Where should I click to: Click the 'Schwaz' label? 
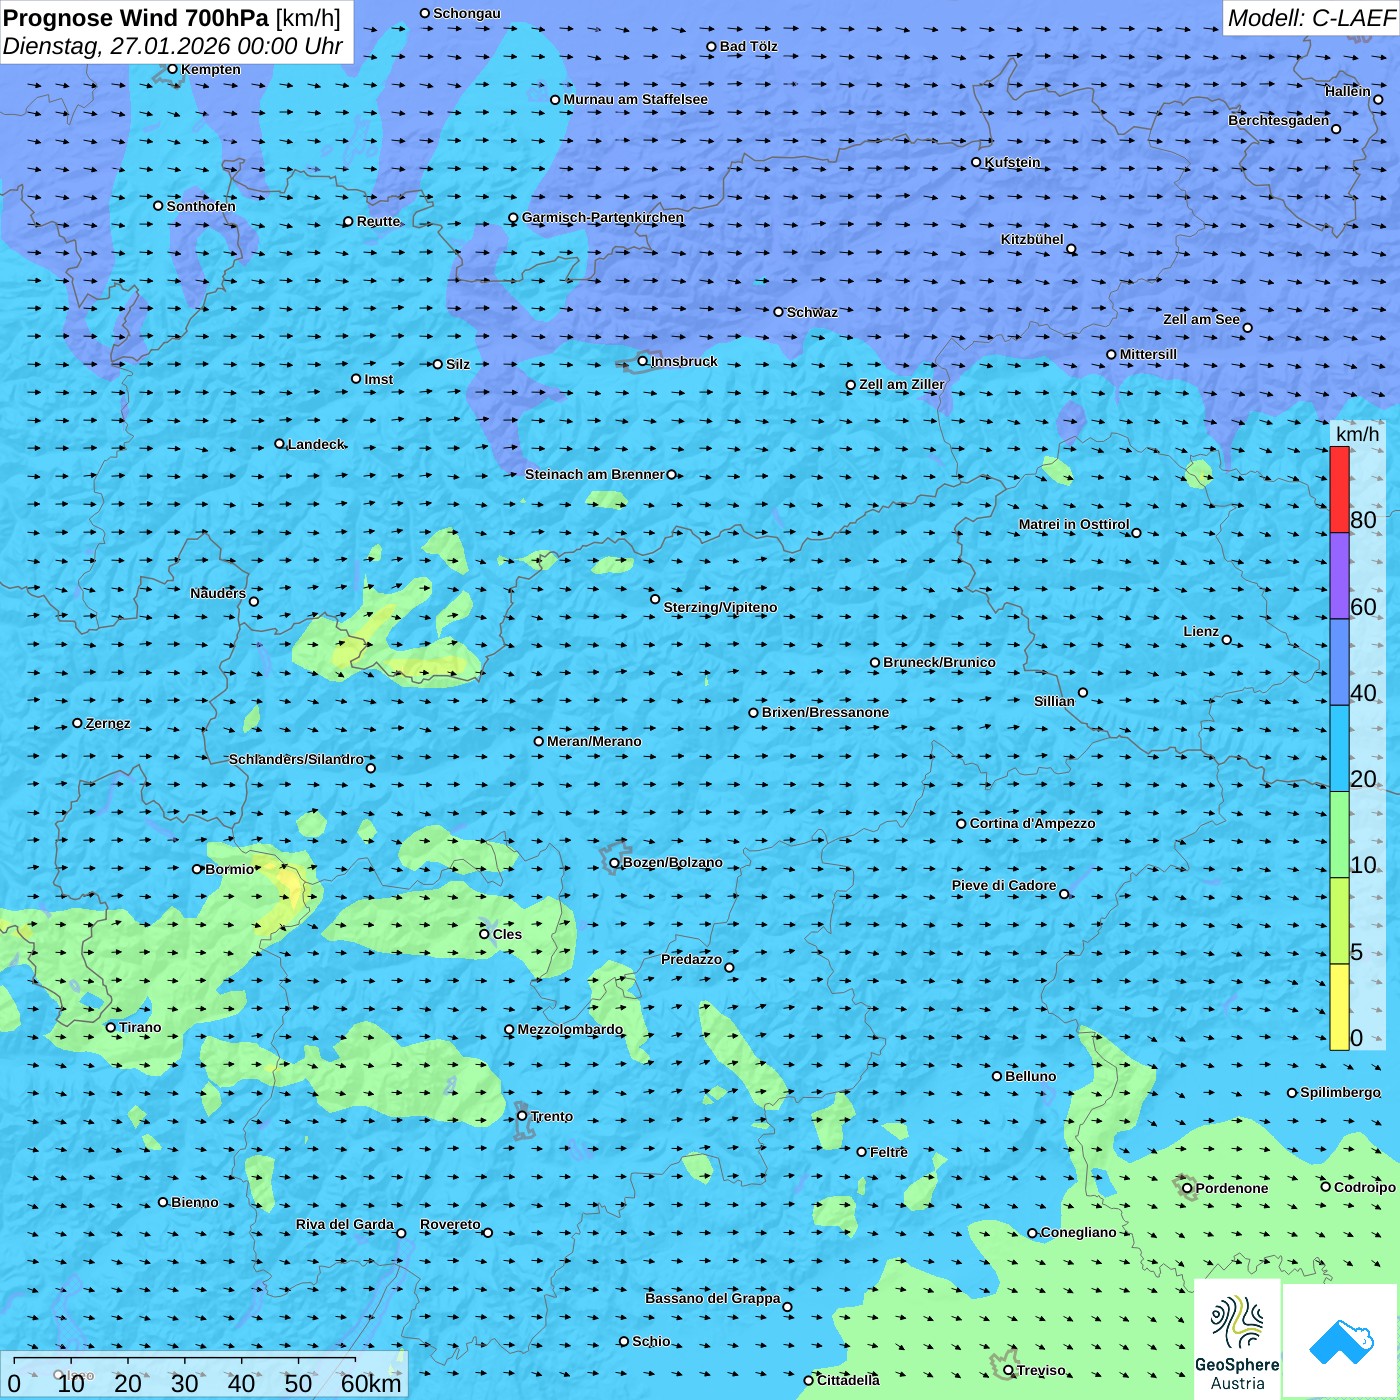[812, 312]
